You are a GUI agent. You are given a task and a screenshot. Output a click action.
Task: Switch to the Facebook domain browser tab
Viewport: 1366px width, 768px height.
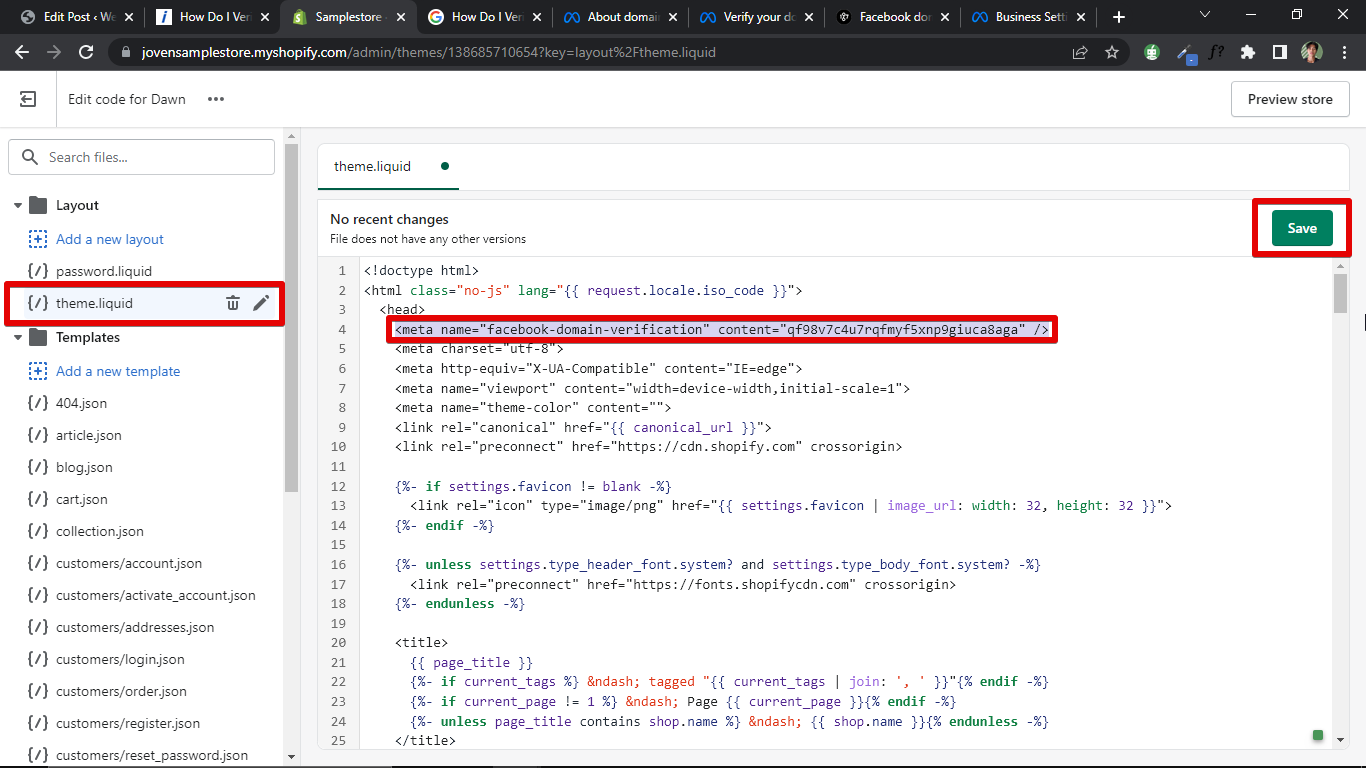click(891, 17)
